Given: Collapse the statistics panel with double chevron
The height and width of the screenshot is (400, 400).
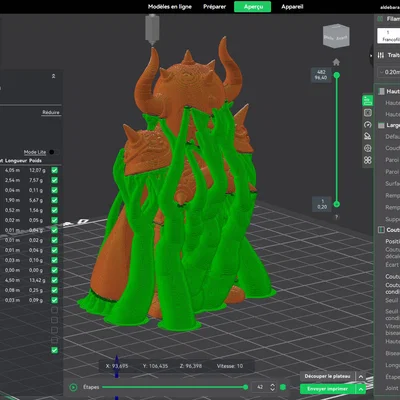Looking at the screenshot, I should pos(53,76).
